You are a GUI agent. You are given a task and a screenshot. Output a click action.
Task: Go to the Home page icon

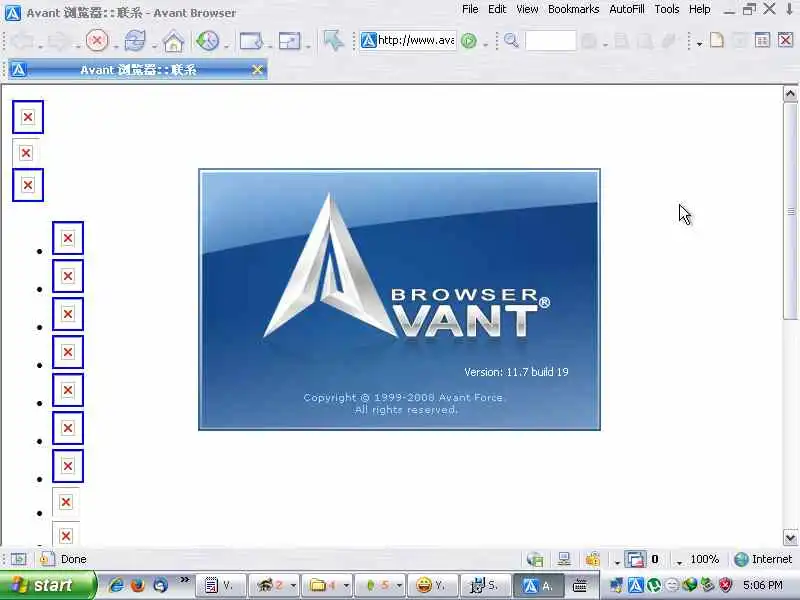(173, 41)
